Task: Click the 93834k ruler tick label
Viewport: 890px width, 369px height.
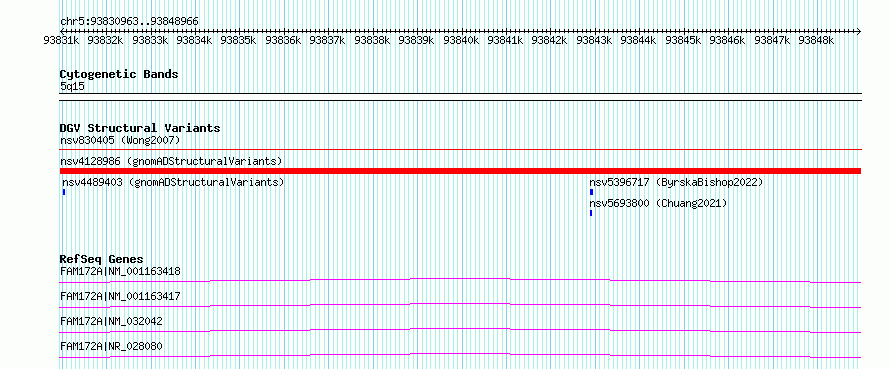Action: point(194,40)
